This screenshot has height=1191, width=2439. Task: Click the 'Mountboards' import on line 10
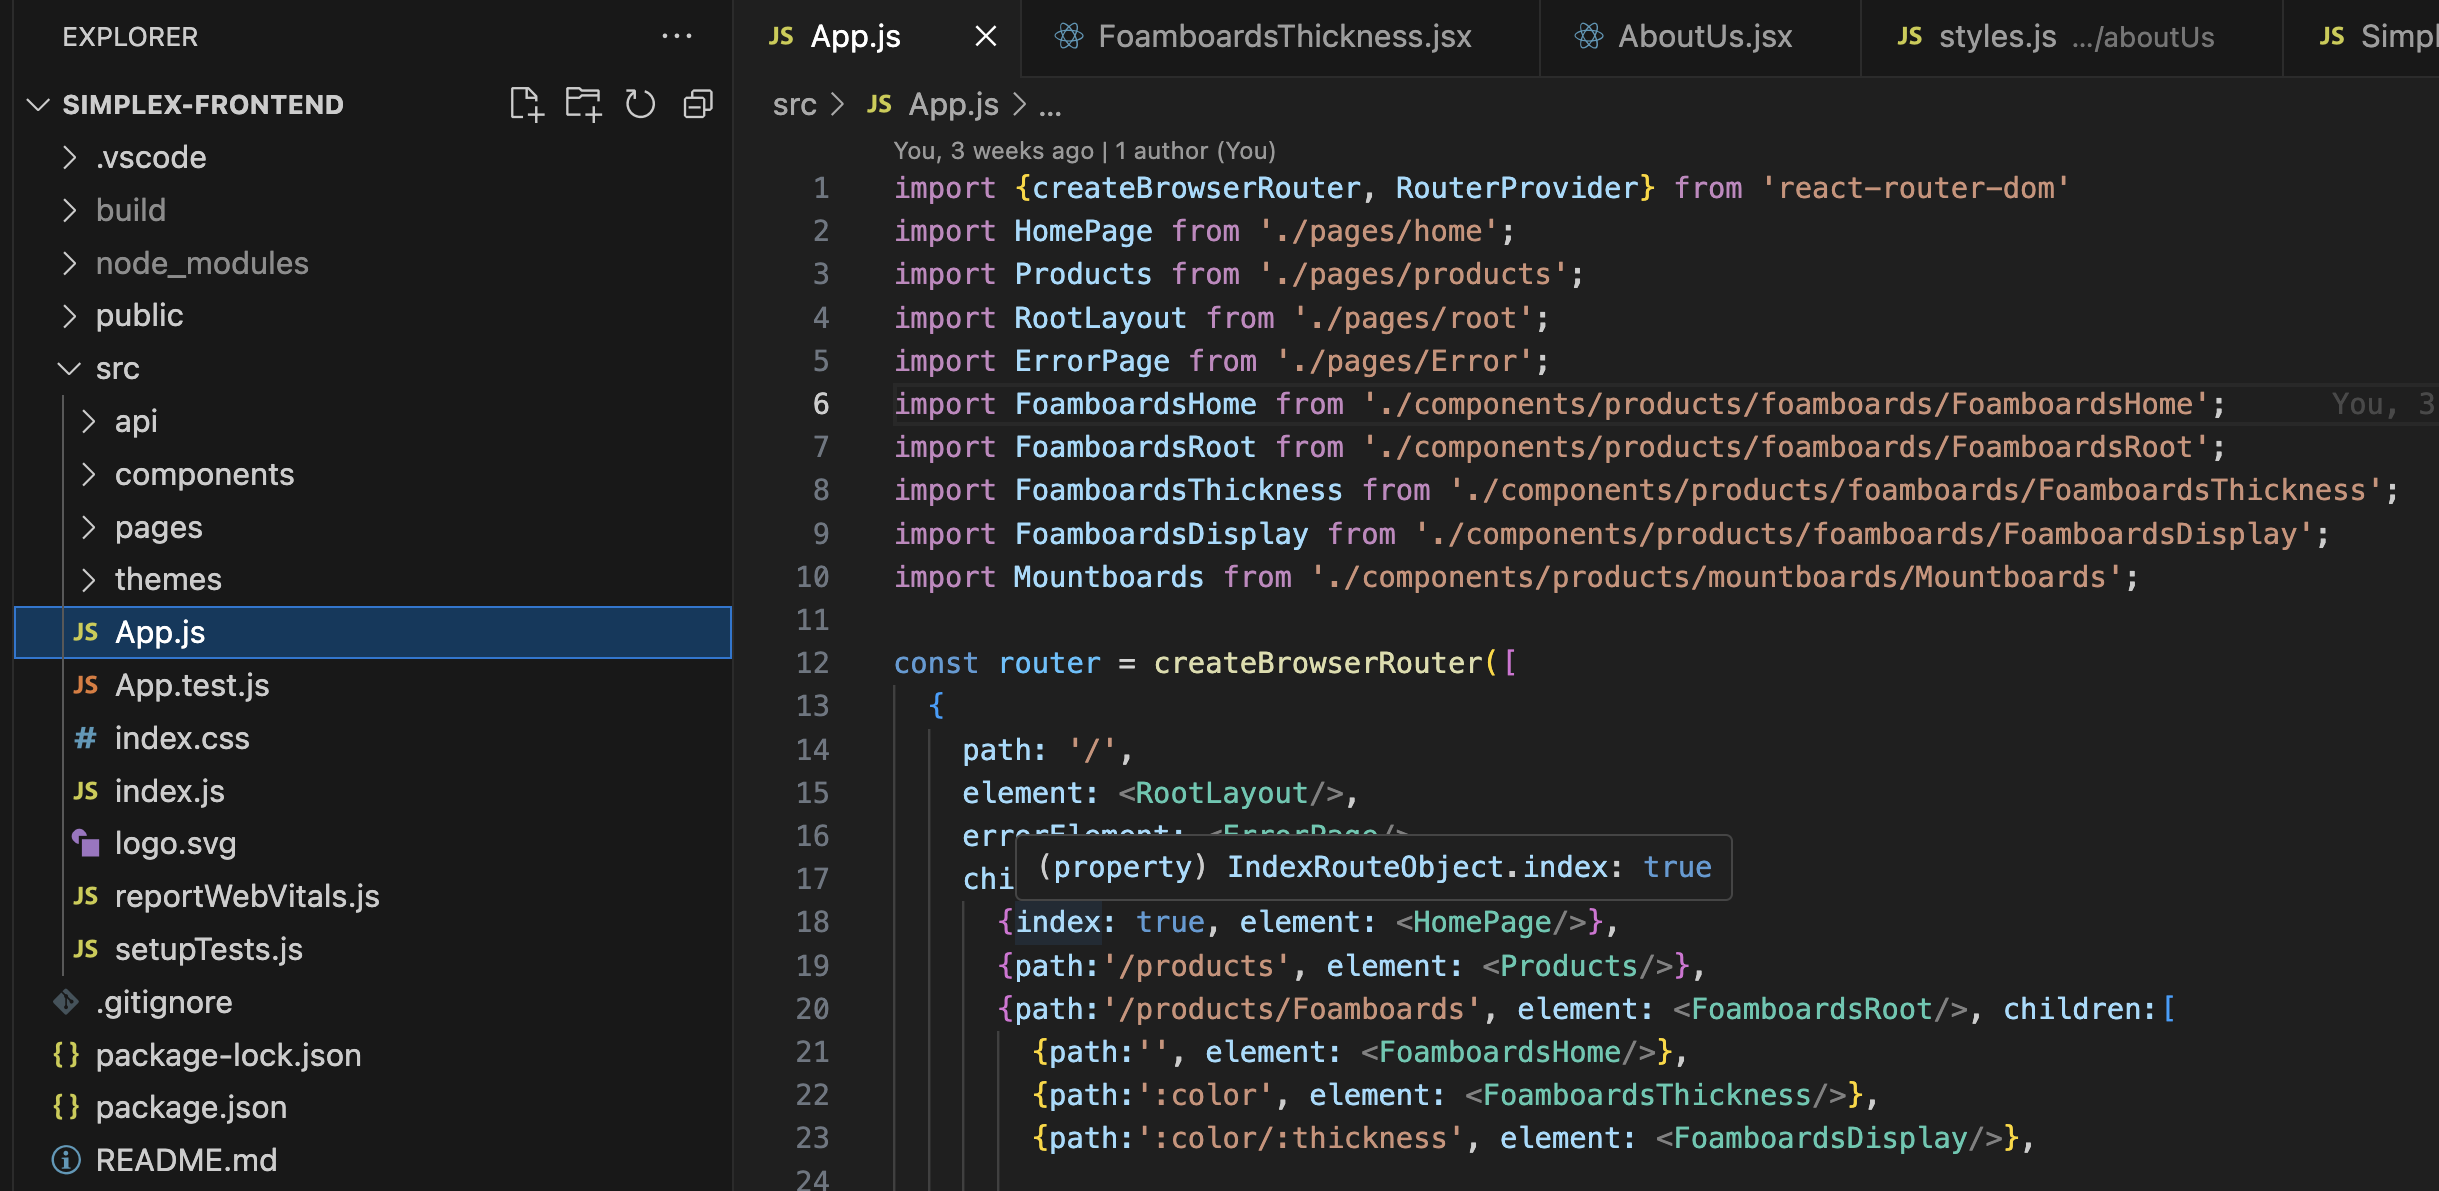1108,577
